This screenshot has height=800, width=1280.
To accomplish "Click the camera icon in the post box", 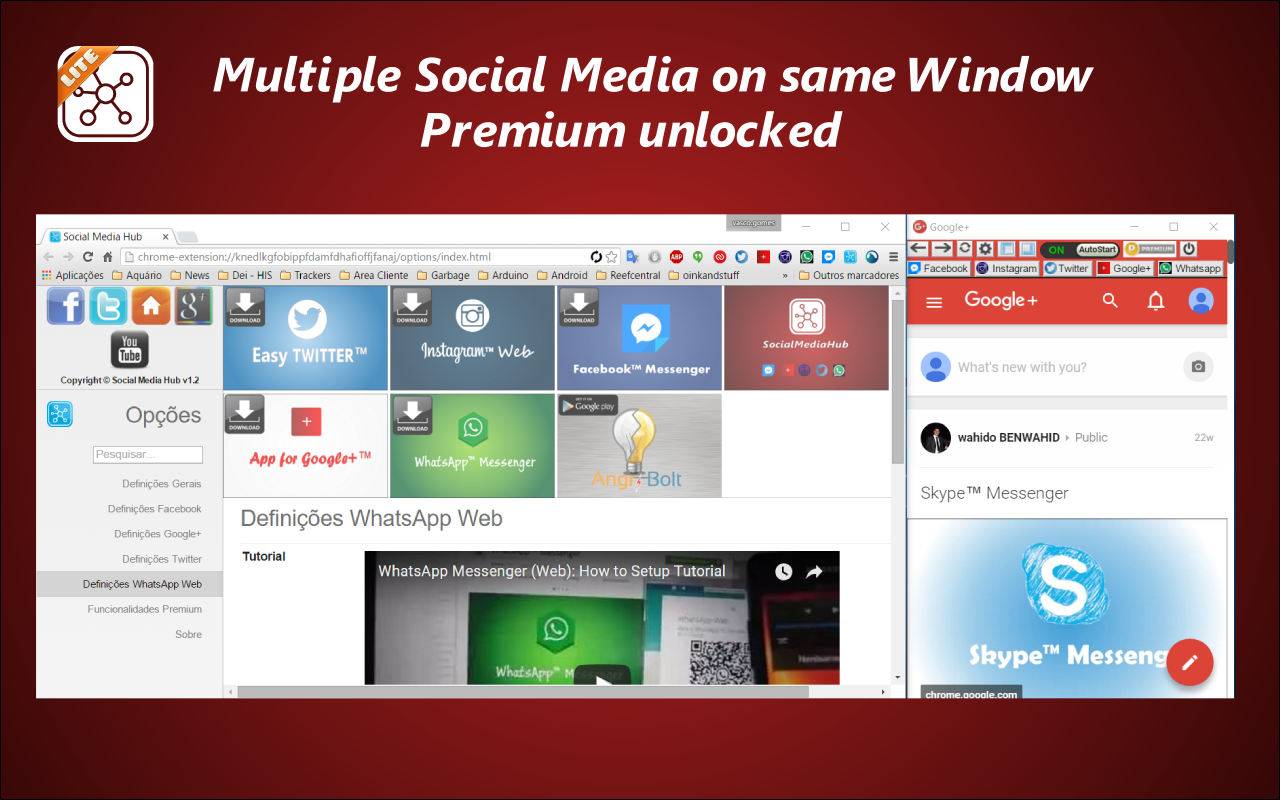I will pos(1198,367).
